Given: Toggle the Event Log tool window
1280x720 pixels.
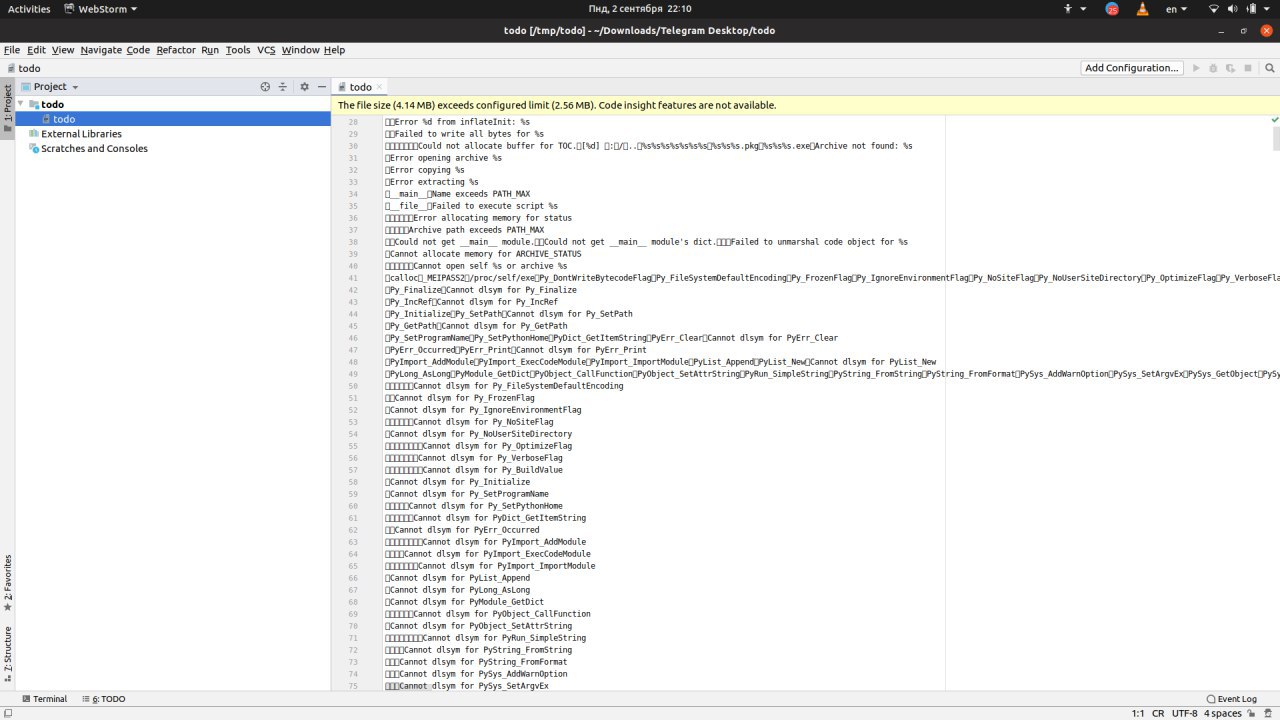Looking at the screenshot, I should (x=1232, y=699).
